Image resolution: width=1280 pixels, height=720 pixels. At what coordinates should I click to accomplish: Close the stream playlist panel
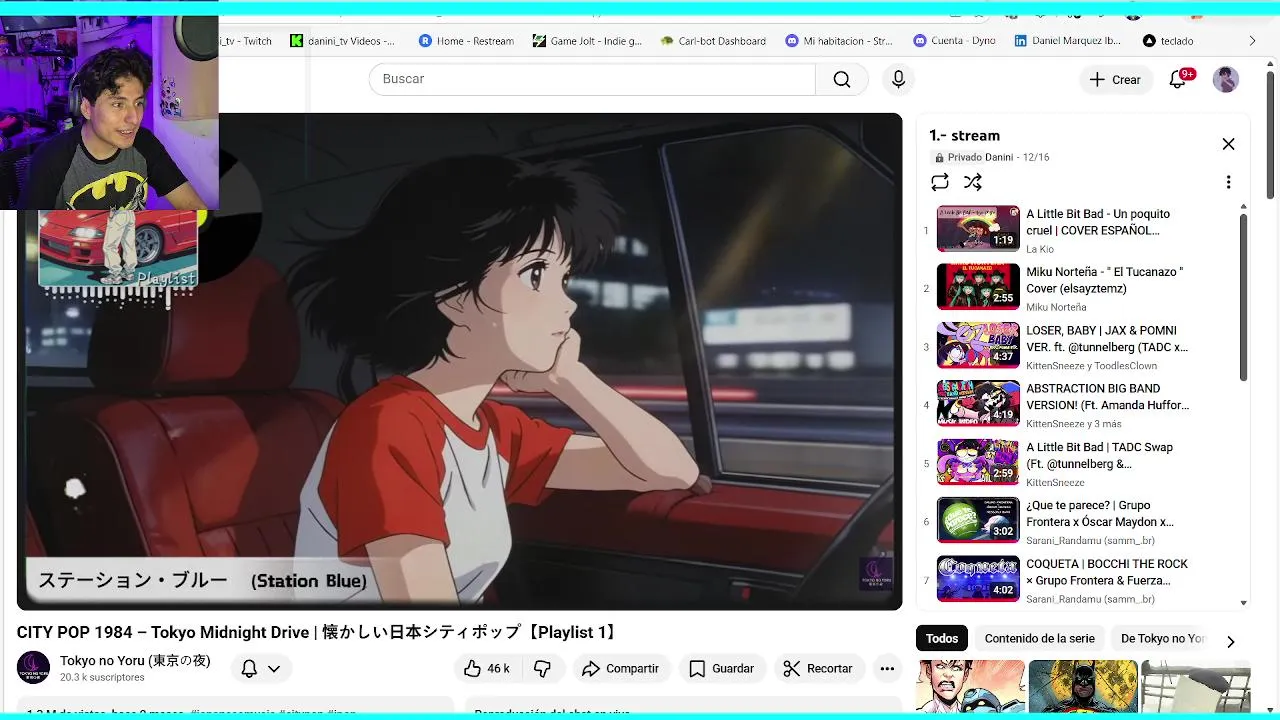click(x=1228, y=144)
